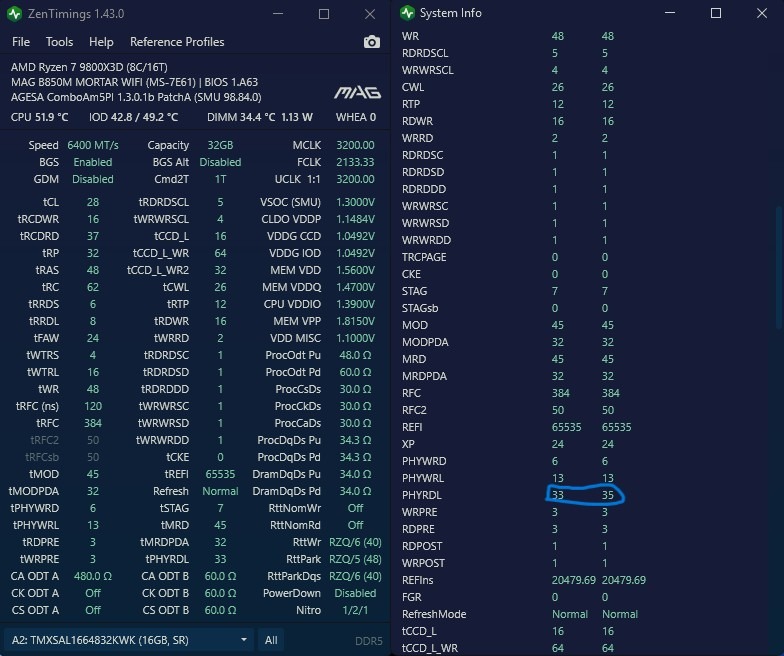This screenshot has height=656, width=784.
Task: Click the ProcOdt Pu value 48.0 Ω
Action: [x=356, y=355]
